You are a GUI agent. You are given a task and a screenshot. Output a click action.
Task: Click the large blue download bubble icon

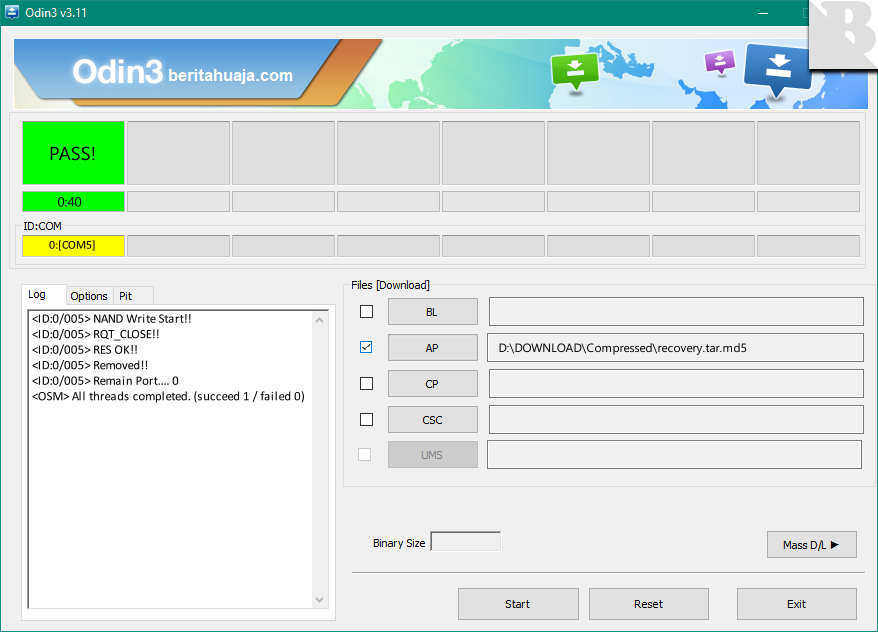coord(778,68)
